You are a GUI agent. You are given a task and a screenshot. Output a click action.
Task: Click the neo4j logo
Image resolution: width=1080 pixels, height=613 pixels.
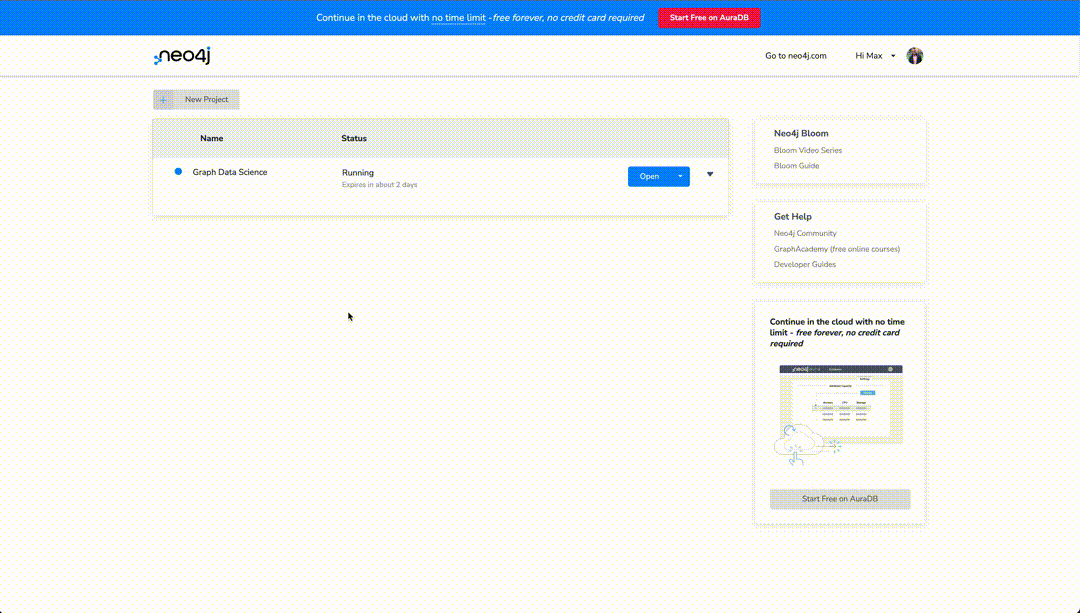[x=182, y=56]
